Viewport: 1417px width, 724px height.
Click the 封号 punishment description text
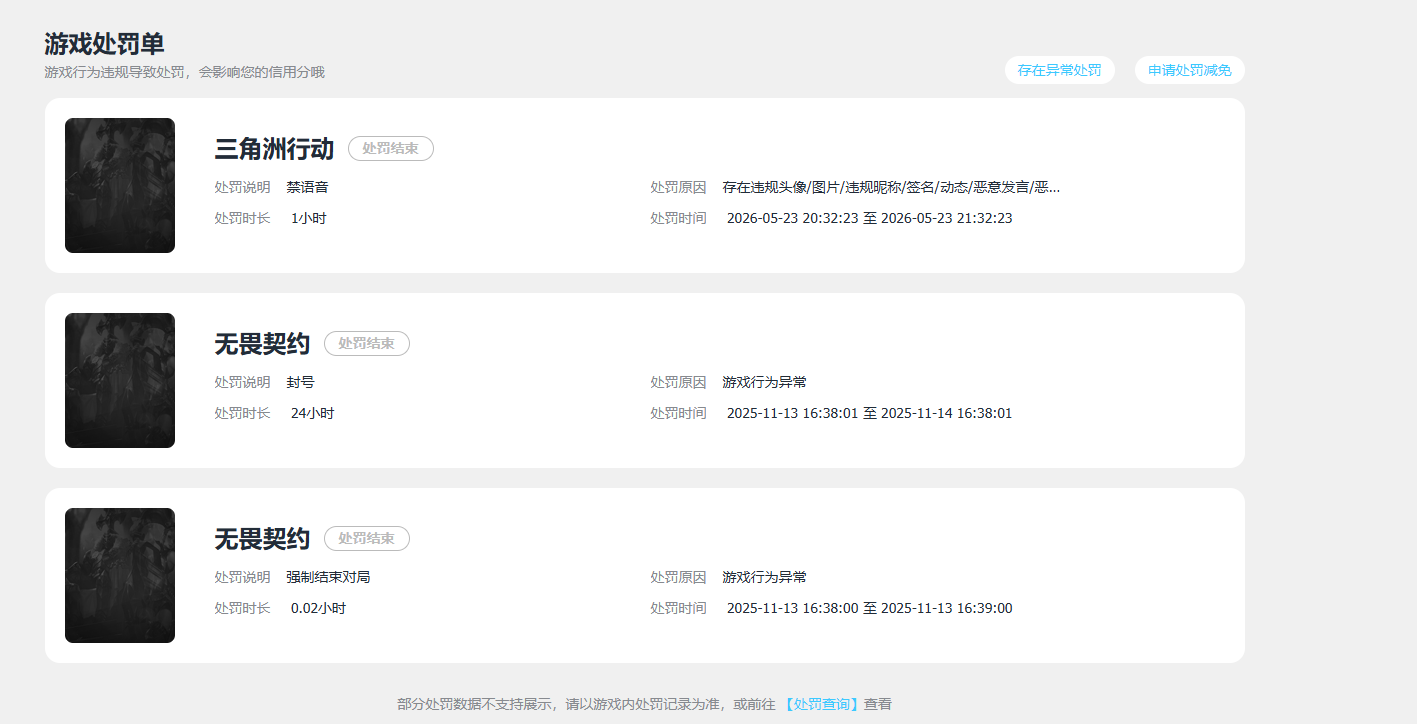click(x=300, y=382)
